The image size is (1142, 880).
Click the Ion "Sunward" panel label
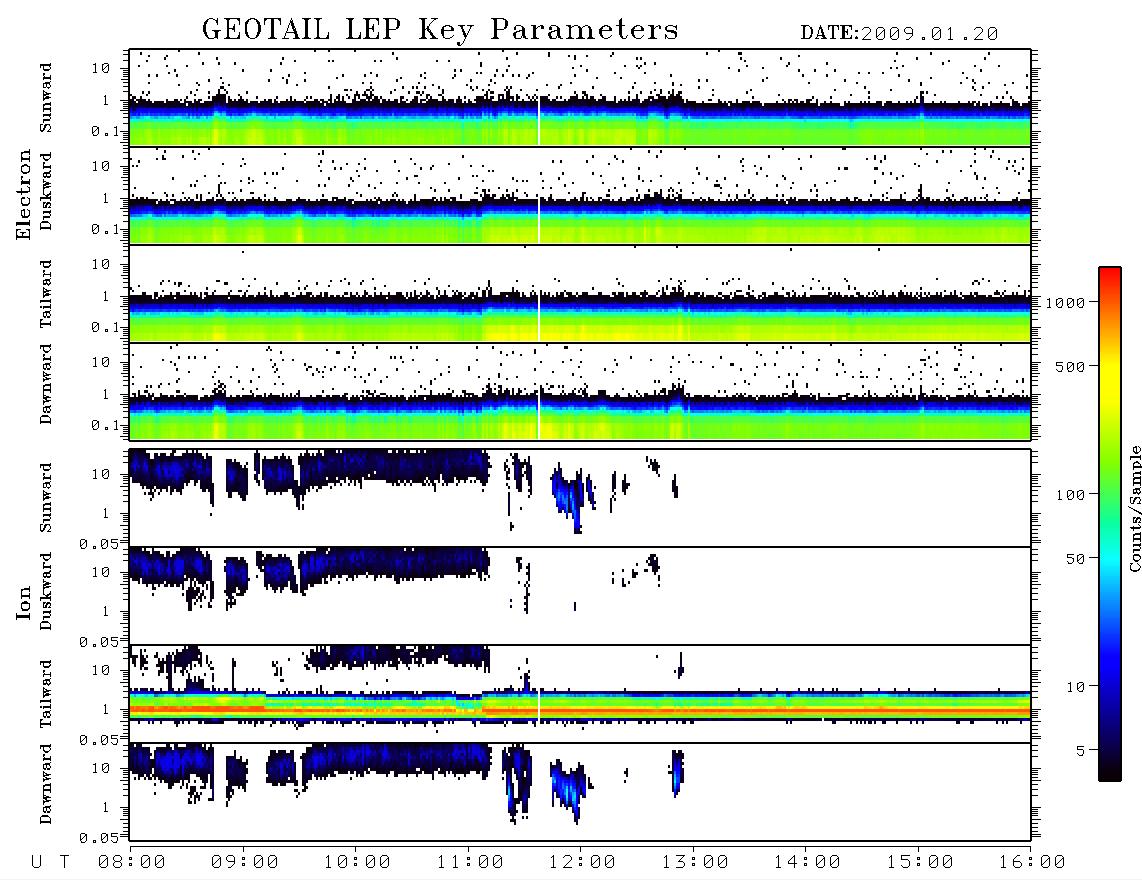pos(46,497)
